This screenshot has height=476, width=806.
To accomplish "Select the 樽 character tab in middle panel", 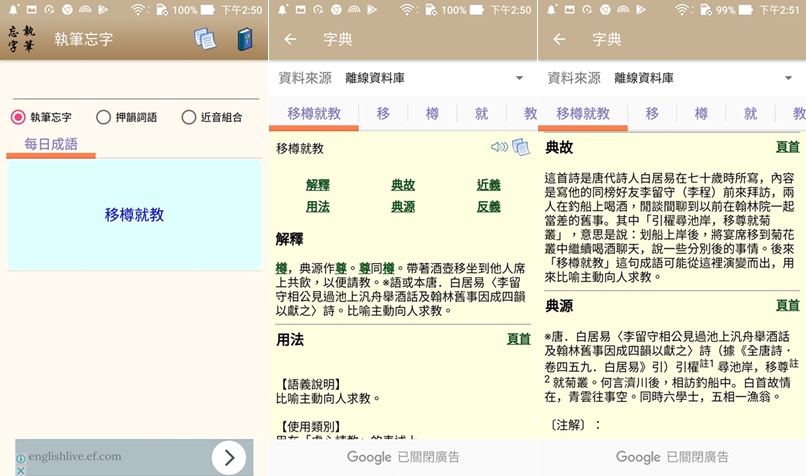I will 432,114.
